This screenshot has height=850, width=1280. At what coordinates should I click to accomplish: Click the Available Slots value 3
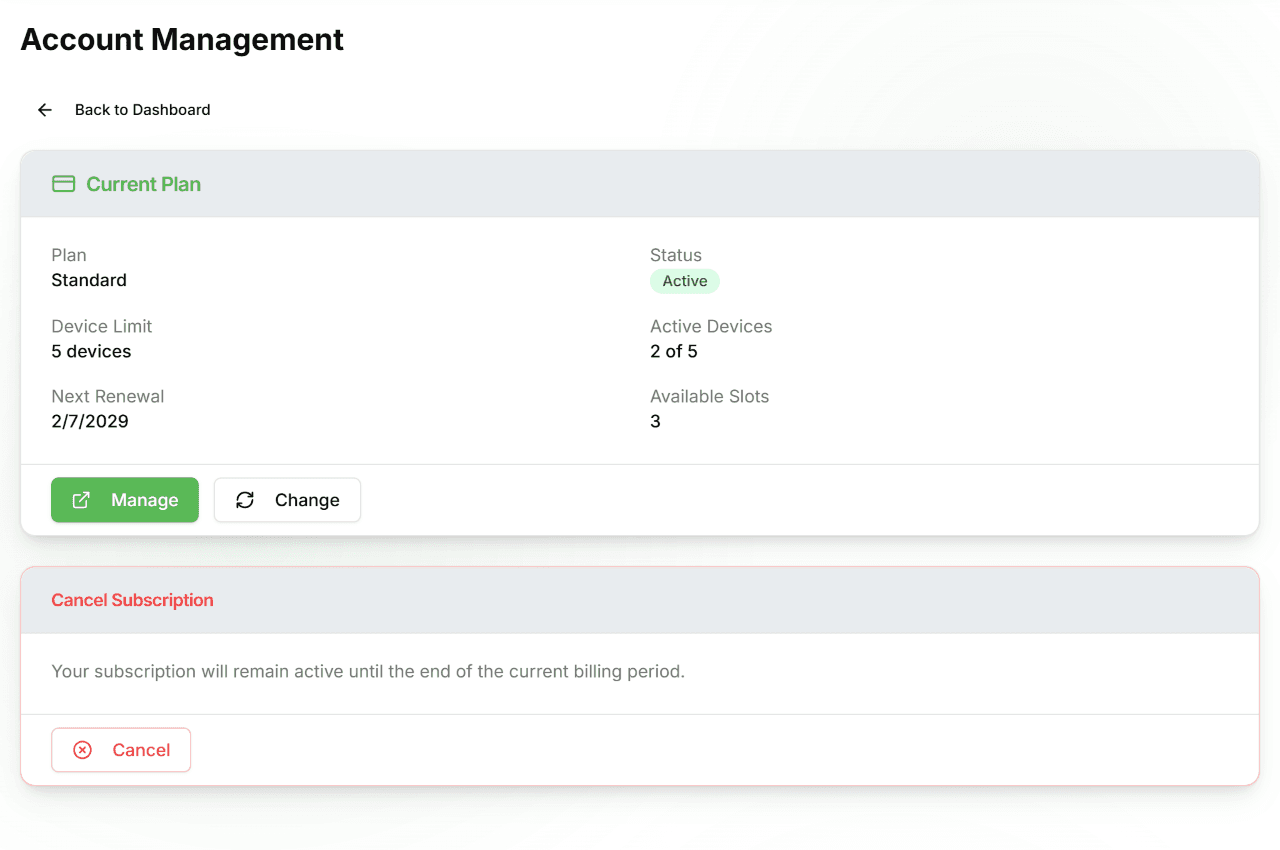pyautogui.click(x=655, y=421)
